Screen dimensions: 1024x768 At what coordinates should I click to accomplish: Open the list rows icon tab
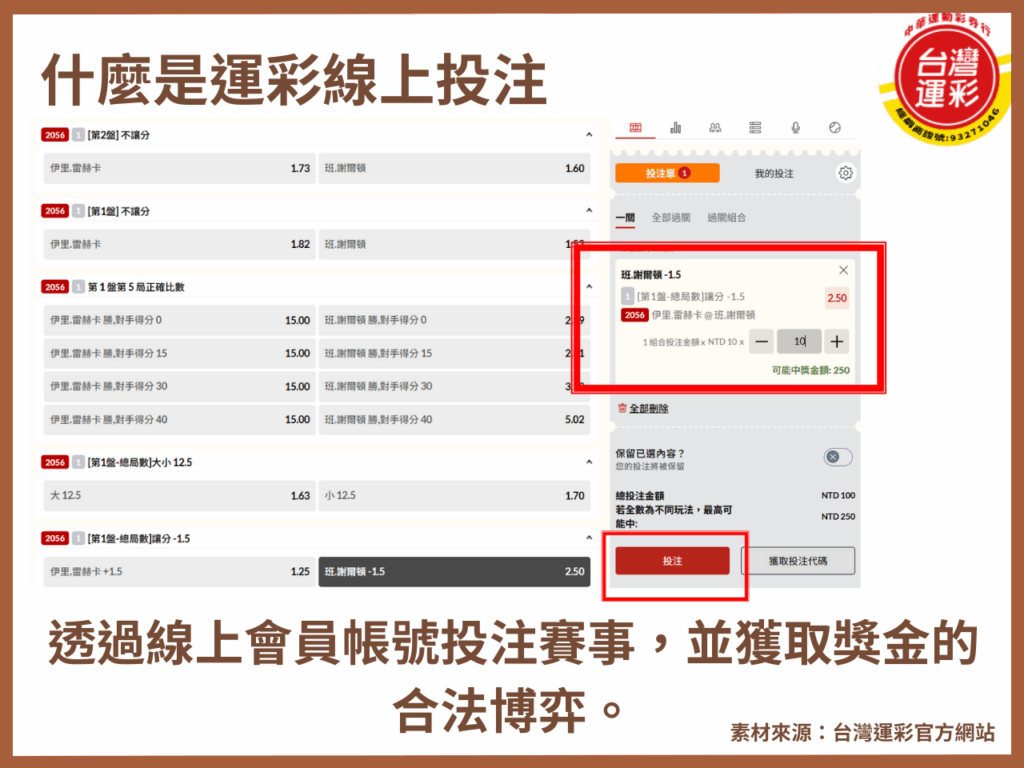(755, 127)
